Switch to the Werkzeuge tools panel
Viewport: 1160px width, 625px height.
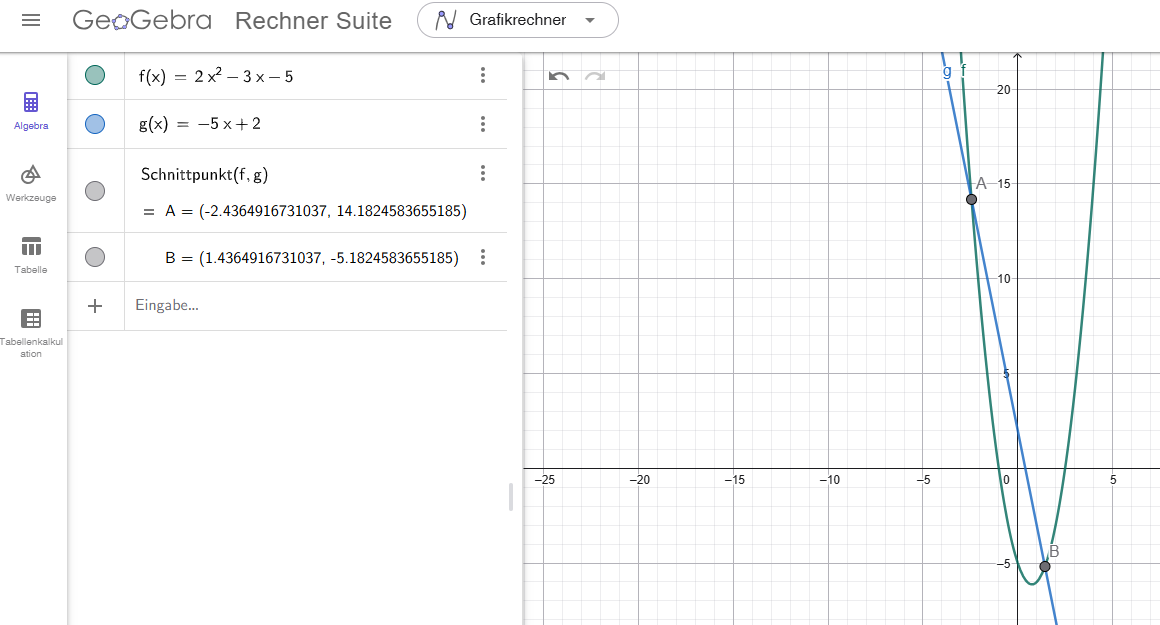click(x=31, y=181)
